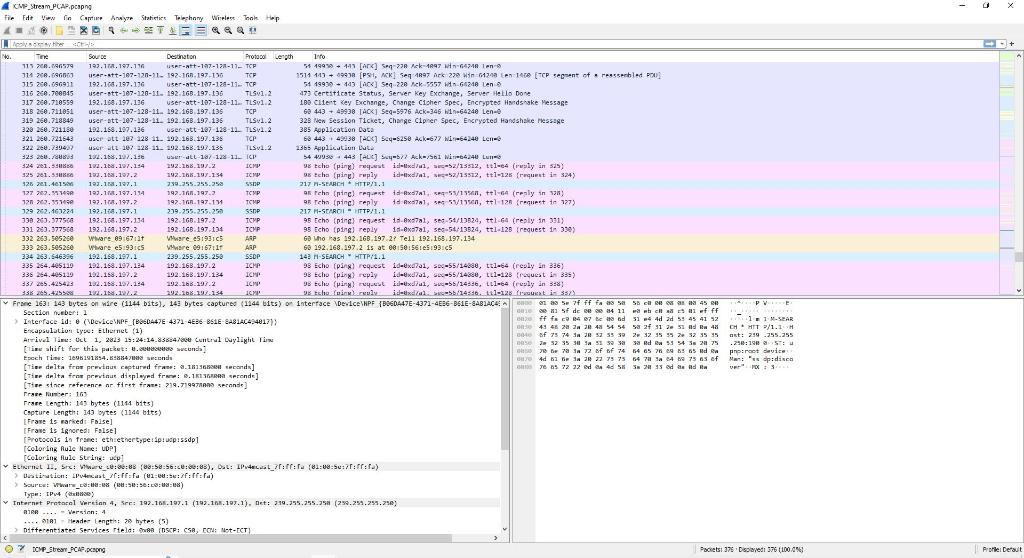Open the Wireless menu
This screenshot has height=558, width=1024.
coord(223,18)
